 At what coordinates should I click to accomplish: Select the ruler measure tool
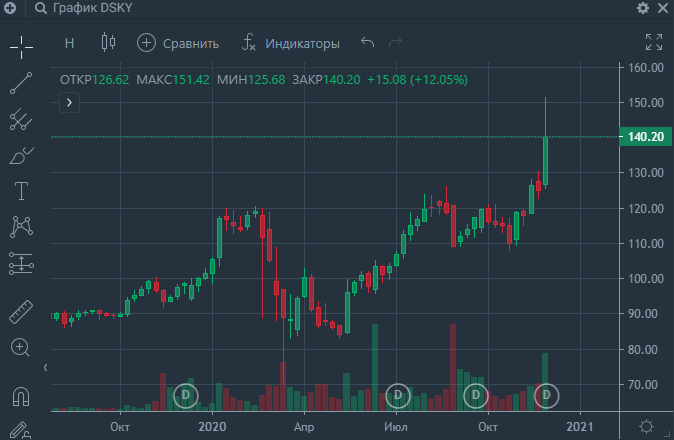[21, 312]
